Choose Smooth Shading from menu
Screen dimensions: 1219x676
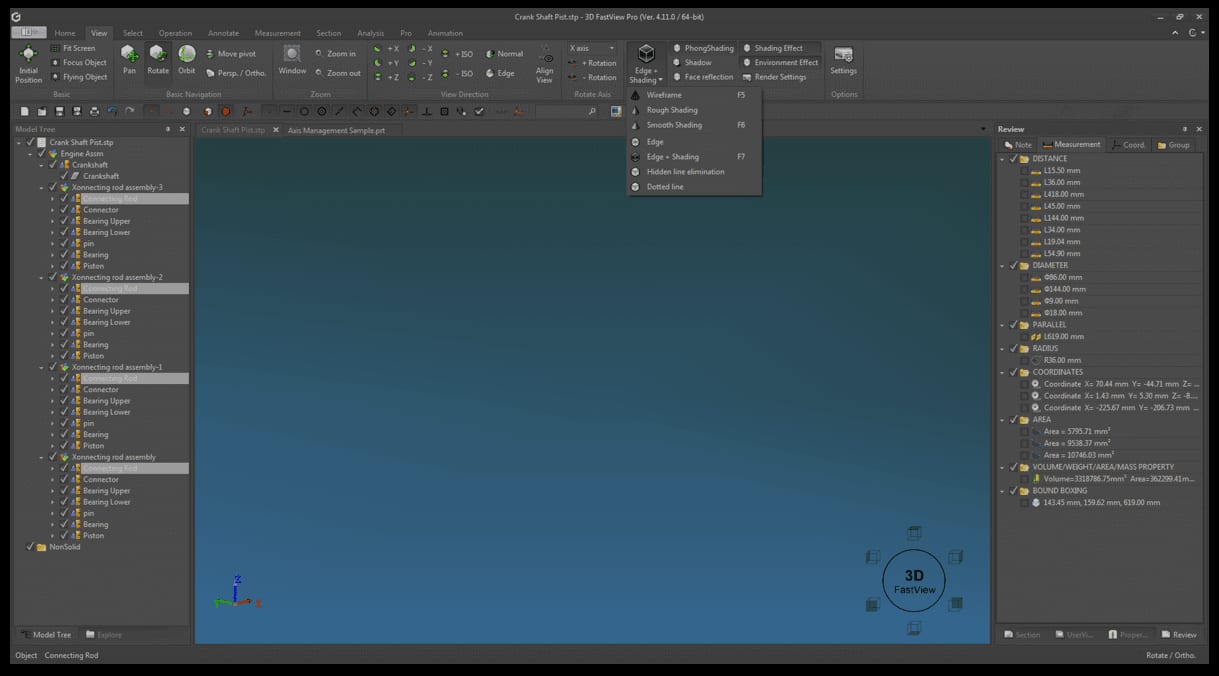[694, 125]
